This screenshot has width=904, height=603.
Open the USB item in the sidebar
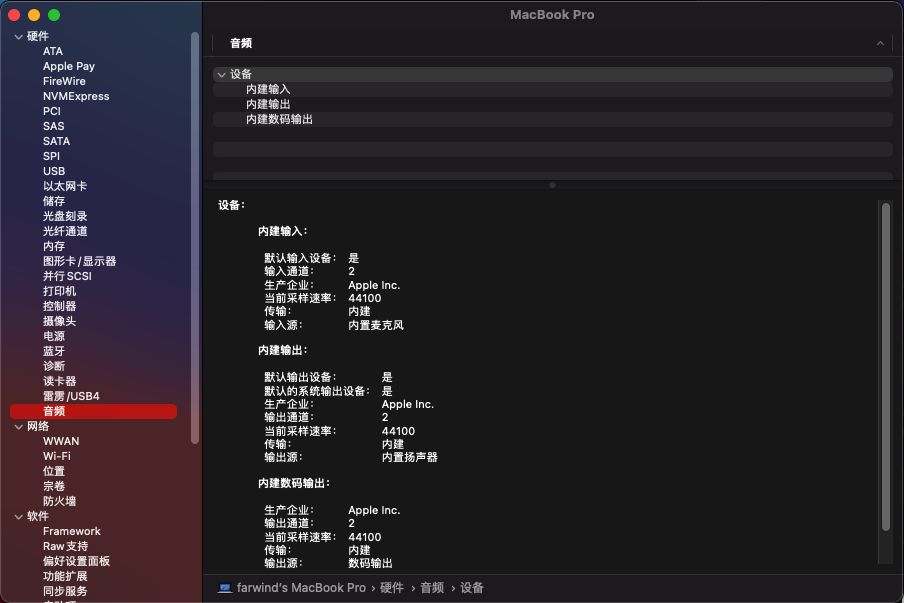pyautogui.click(x=54, y=171)
